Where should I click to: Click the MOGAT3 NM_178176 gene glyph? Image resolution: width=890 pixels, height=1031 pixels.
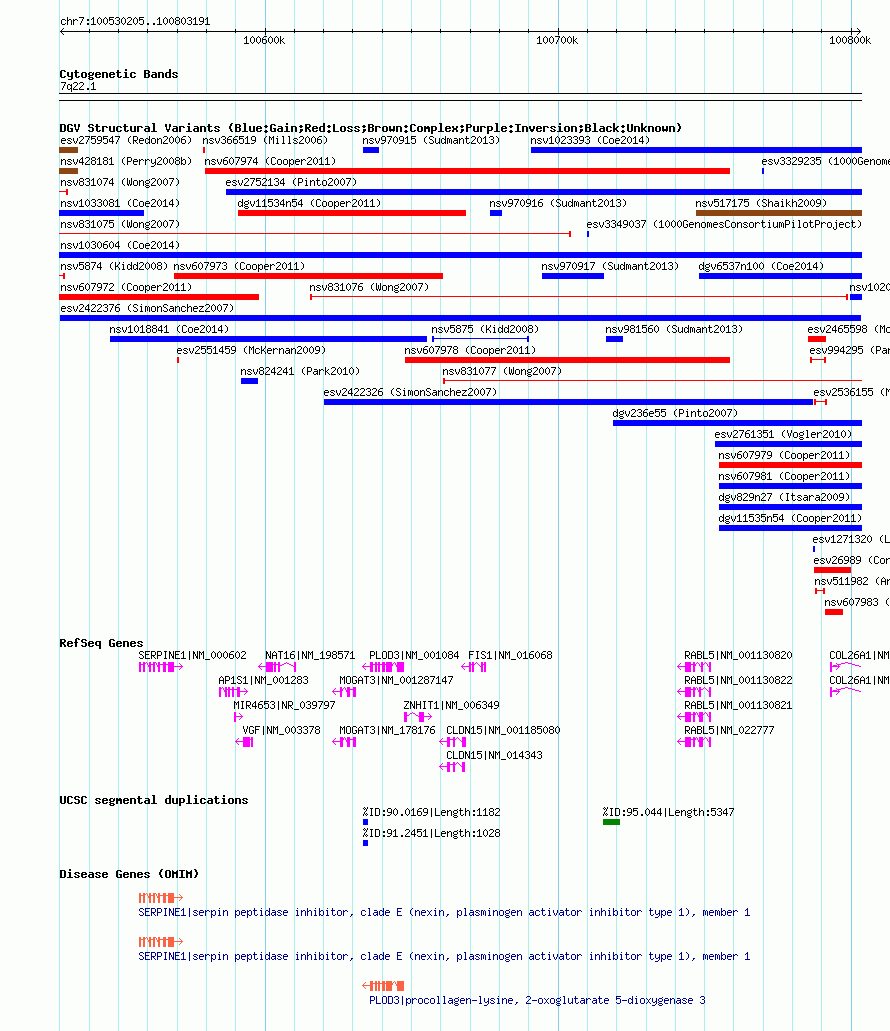(344, 742)
